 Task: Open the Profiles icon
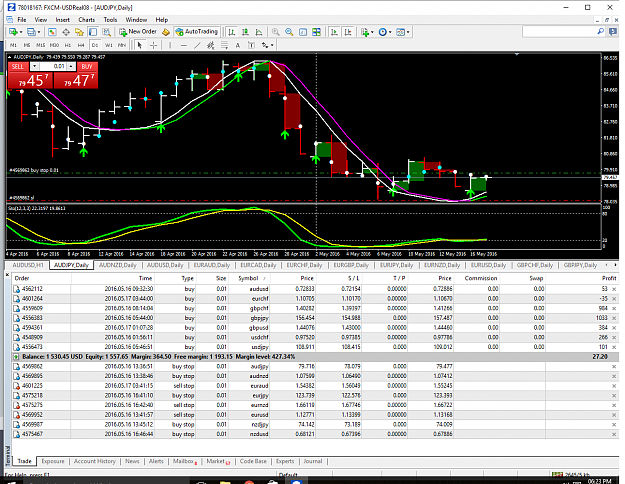point(31,32)
